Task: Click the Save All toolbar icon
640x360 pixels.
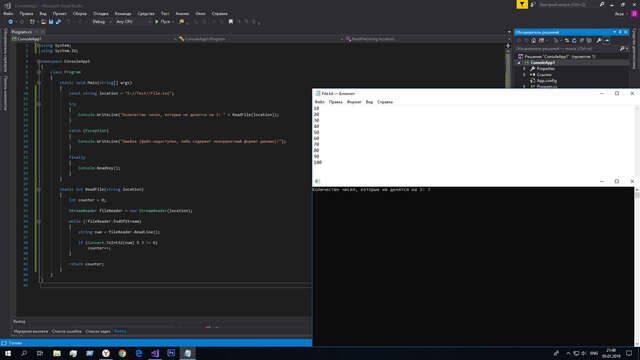Action: click(x=58, y=22)
